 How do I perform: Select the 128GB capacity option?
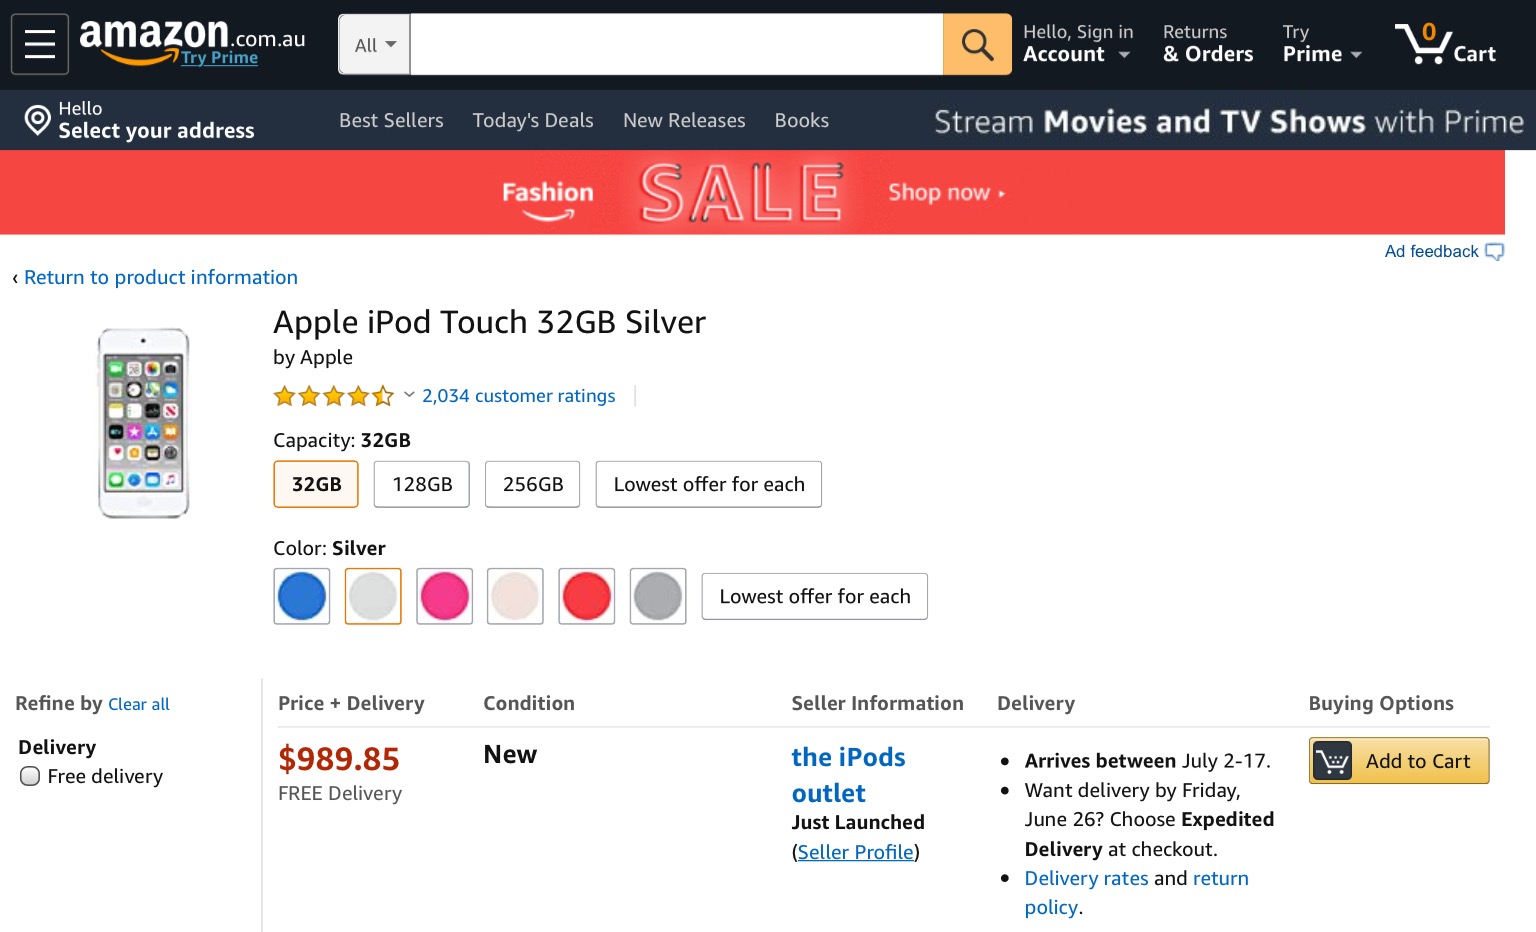click(422, 484)
